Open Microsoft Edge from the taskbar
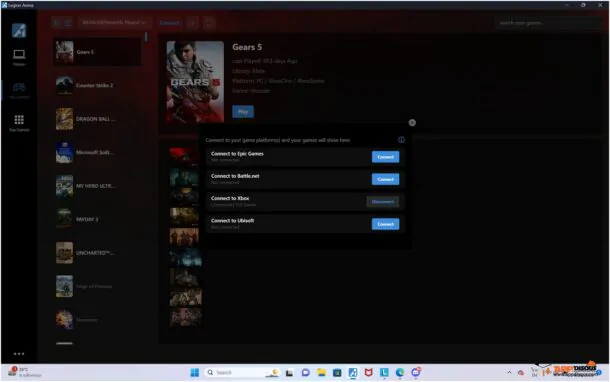 (400, 373)
